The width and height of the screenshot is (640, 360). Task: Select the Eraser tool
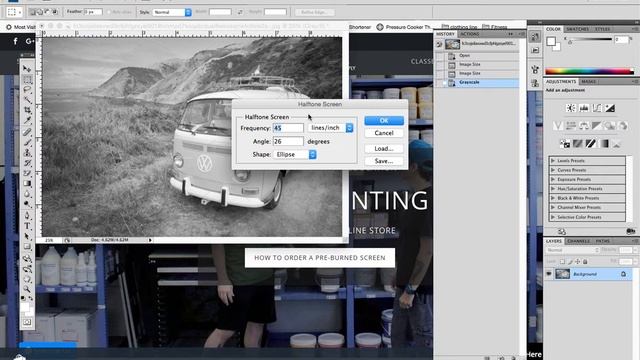pyautogui.click(x=27, y=173)
